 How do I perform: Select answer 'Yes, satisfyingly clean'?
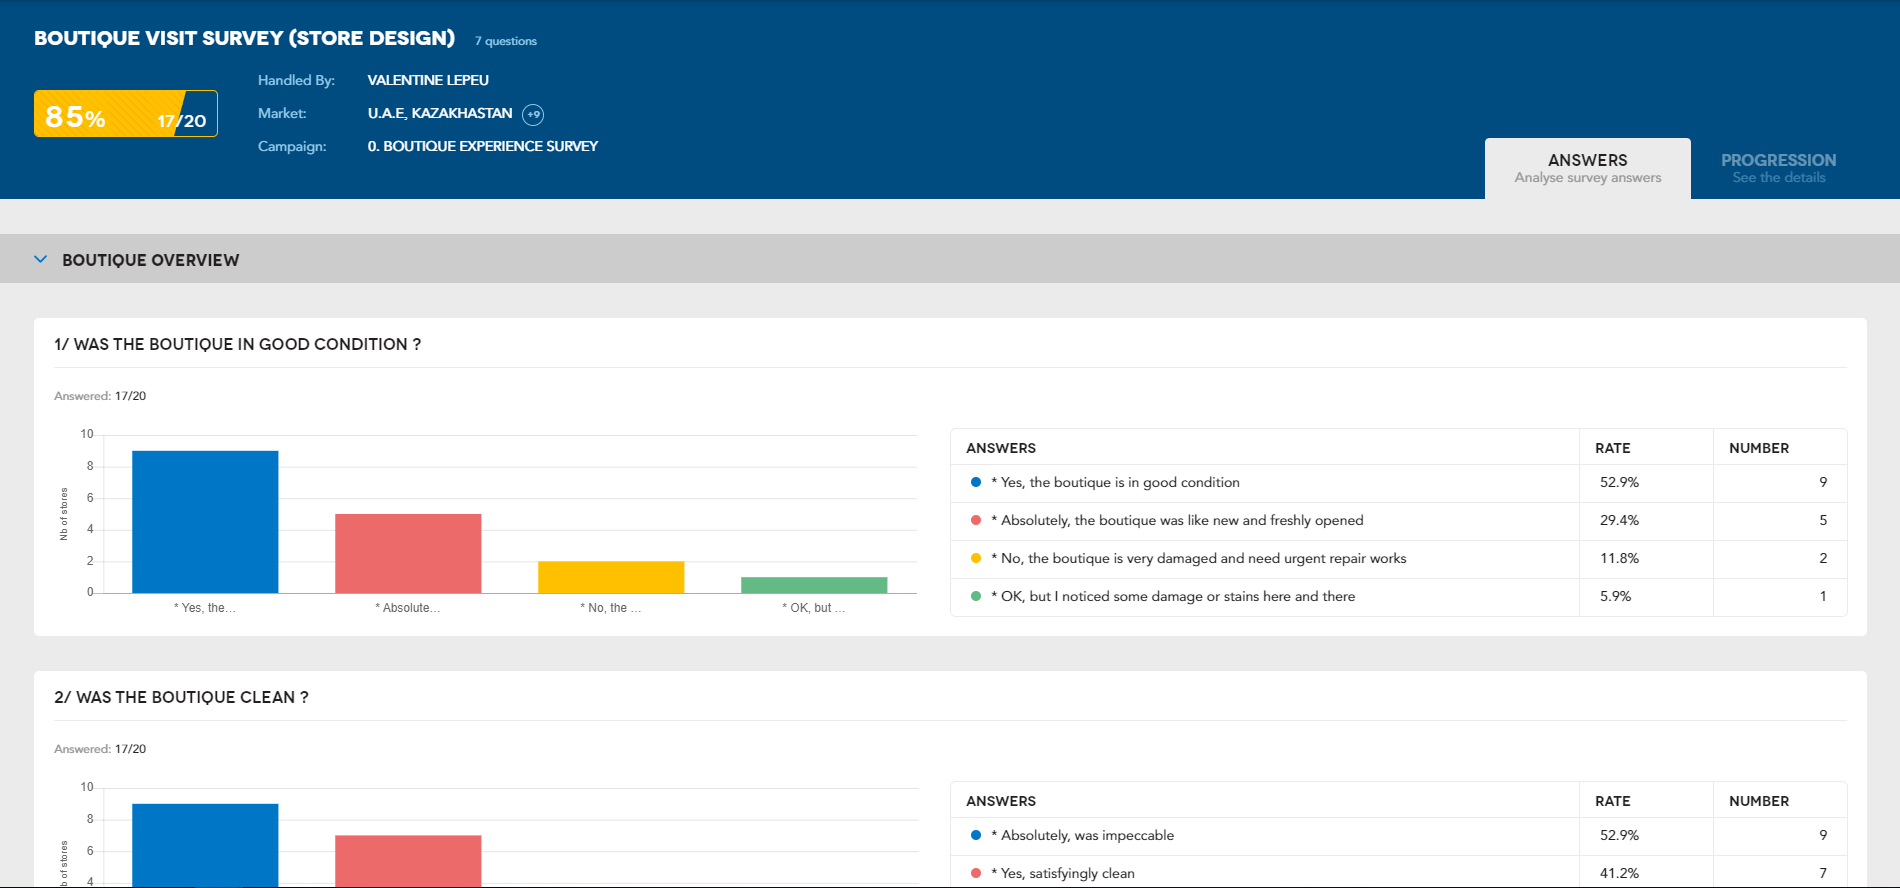1063,873
